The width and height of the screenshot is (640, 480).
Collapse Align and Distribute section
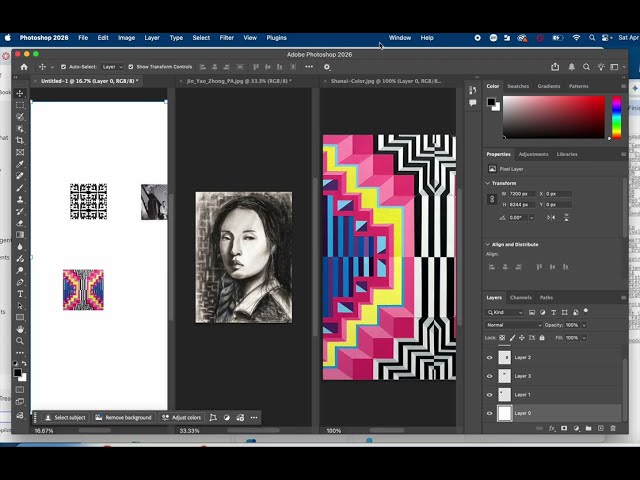click(487, 244)
